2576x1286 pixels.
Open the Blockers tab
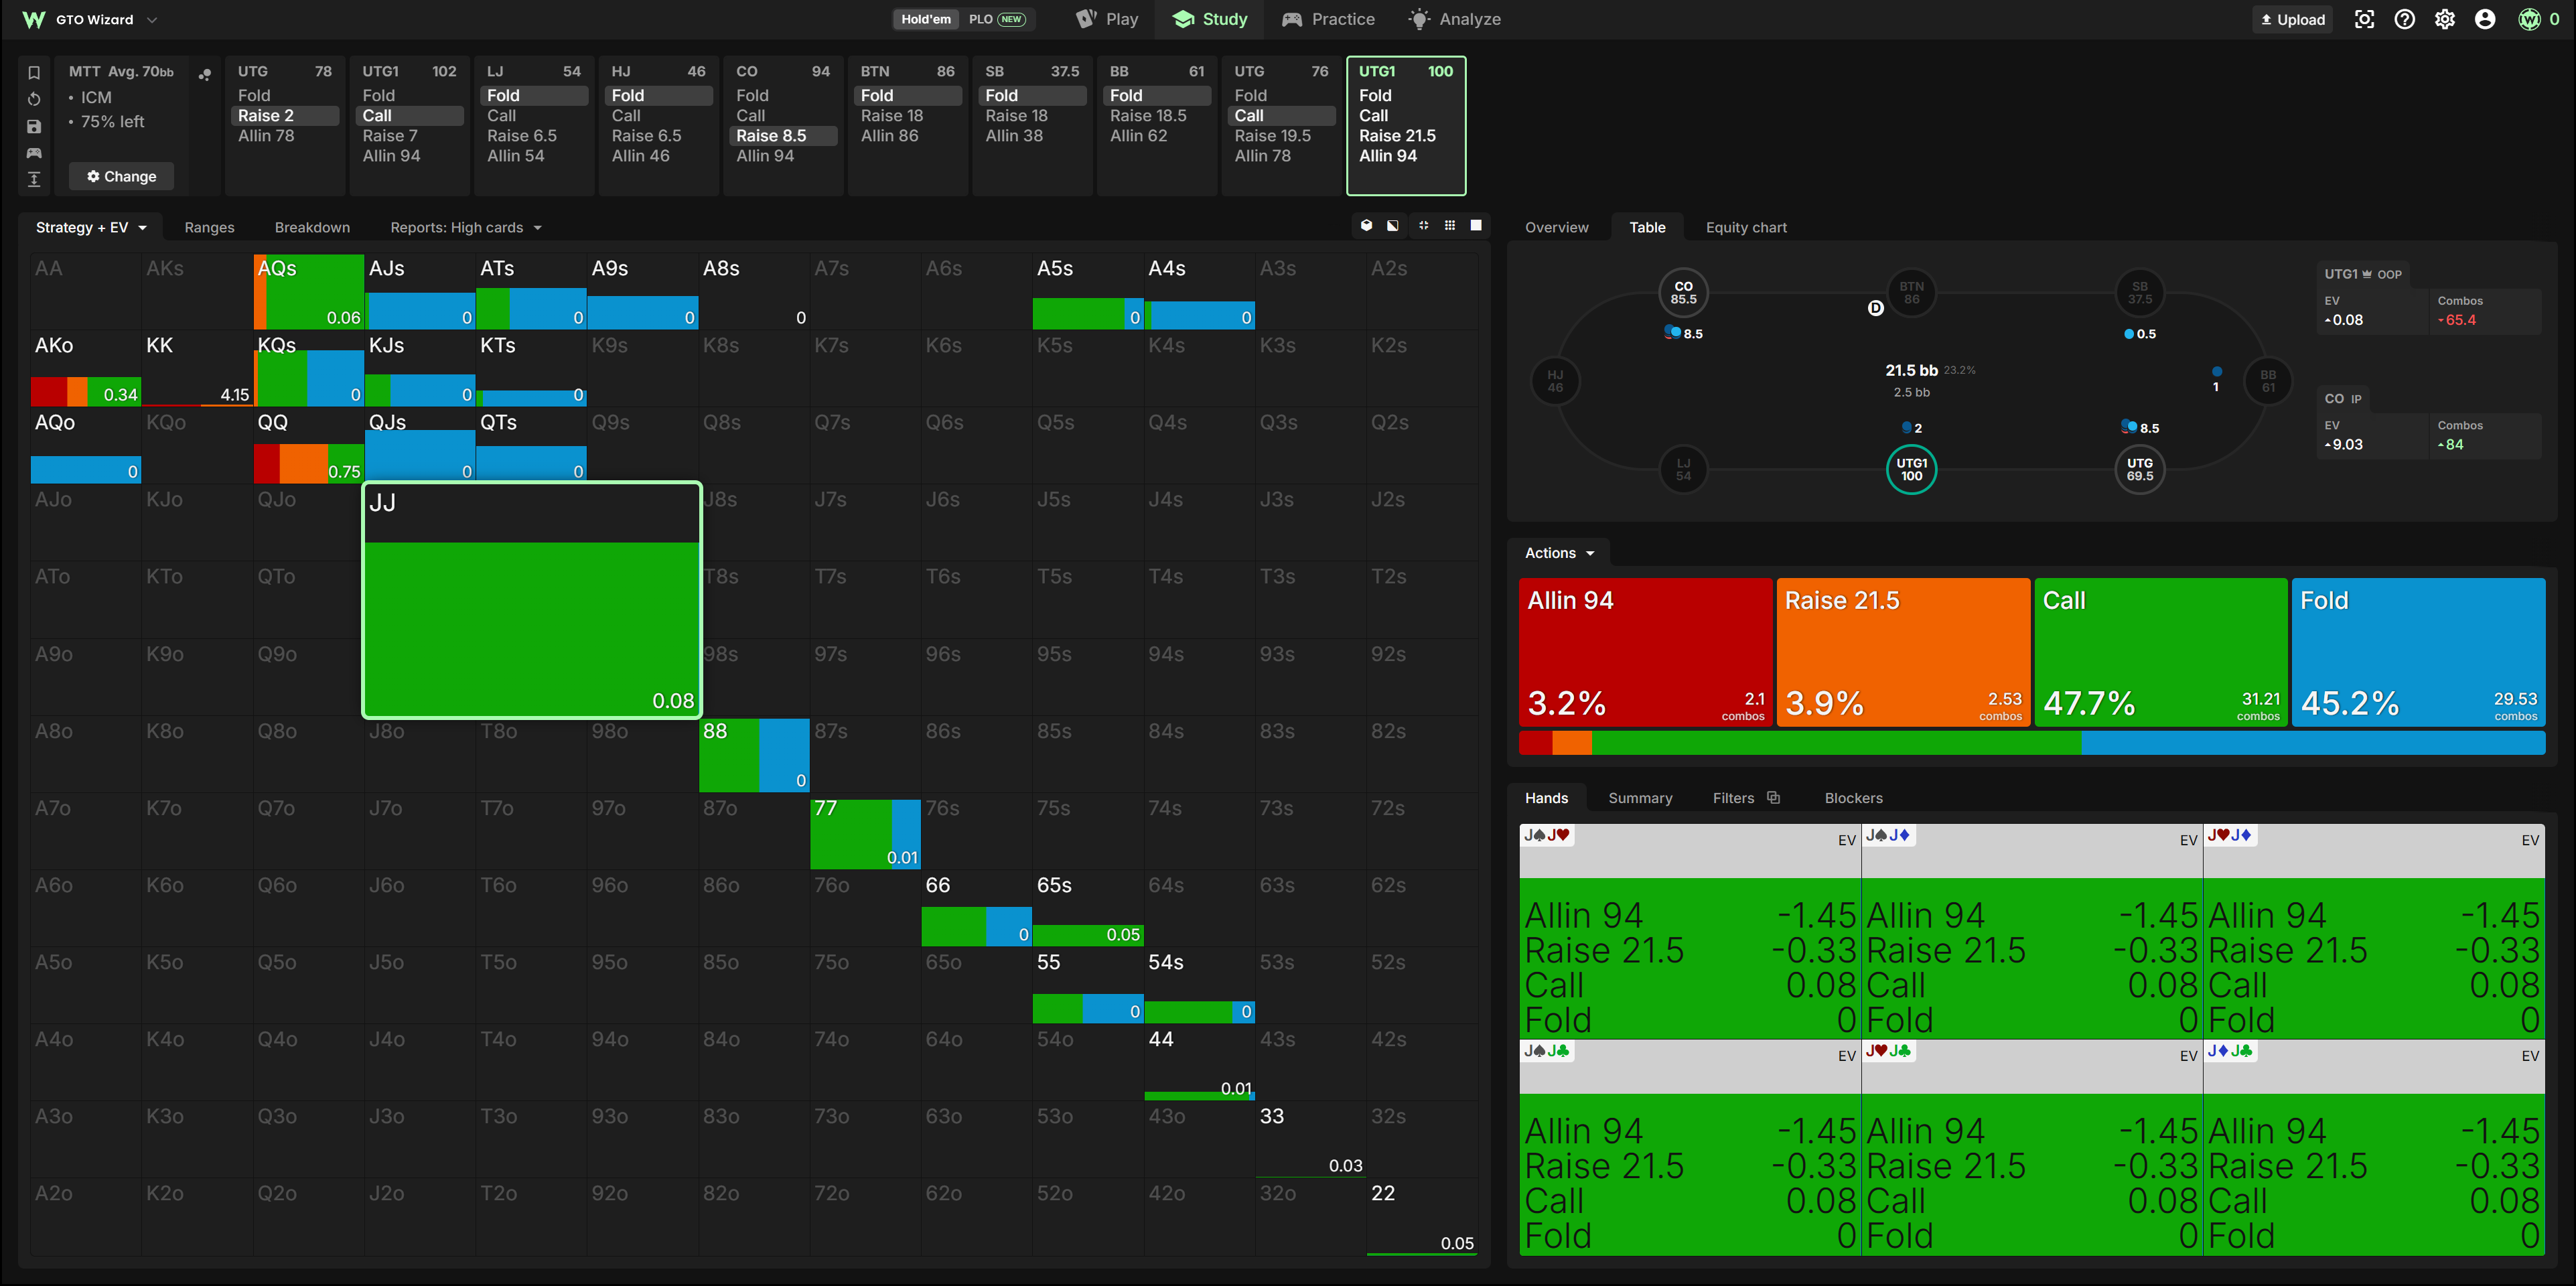click(1853, 798)
